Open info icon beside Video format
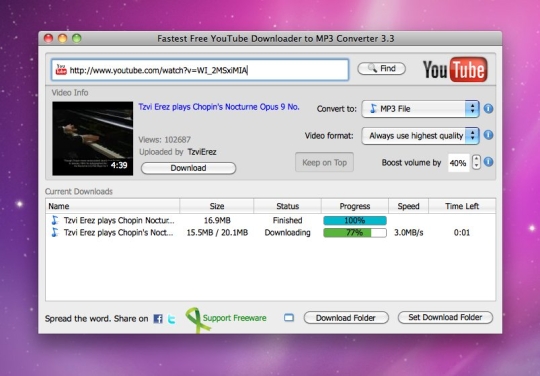Viewport: 540px width, 376px height. click(x=488, y=135)
